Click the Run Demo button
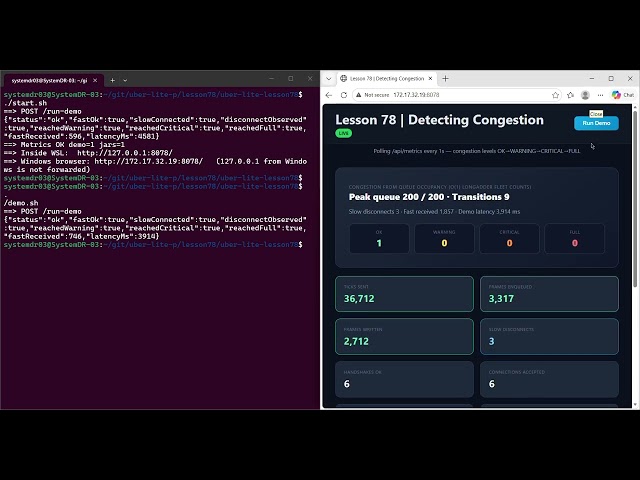640x480 pixels. click(596, 123)
